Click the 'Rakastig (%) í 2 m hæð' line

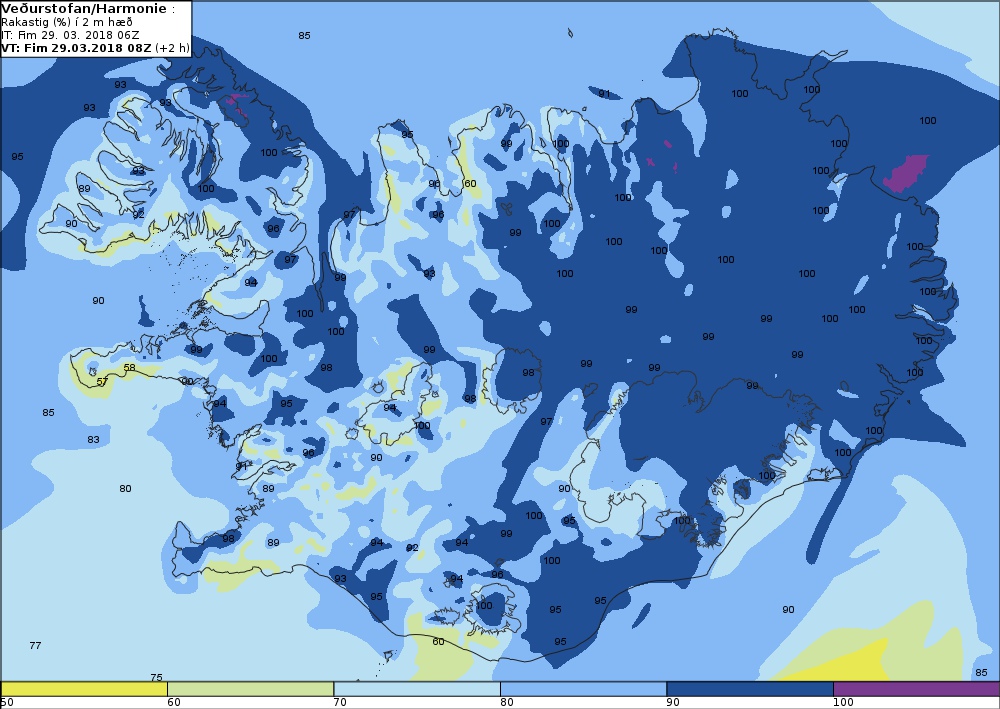tap(67, 22)
